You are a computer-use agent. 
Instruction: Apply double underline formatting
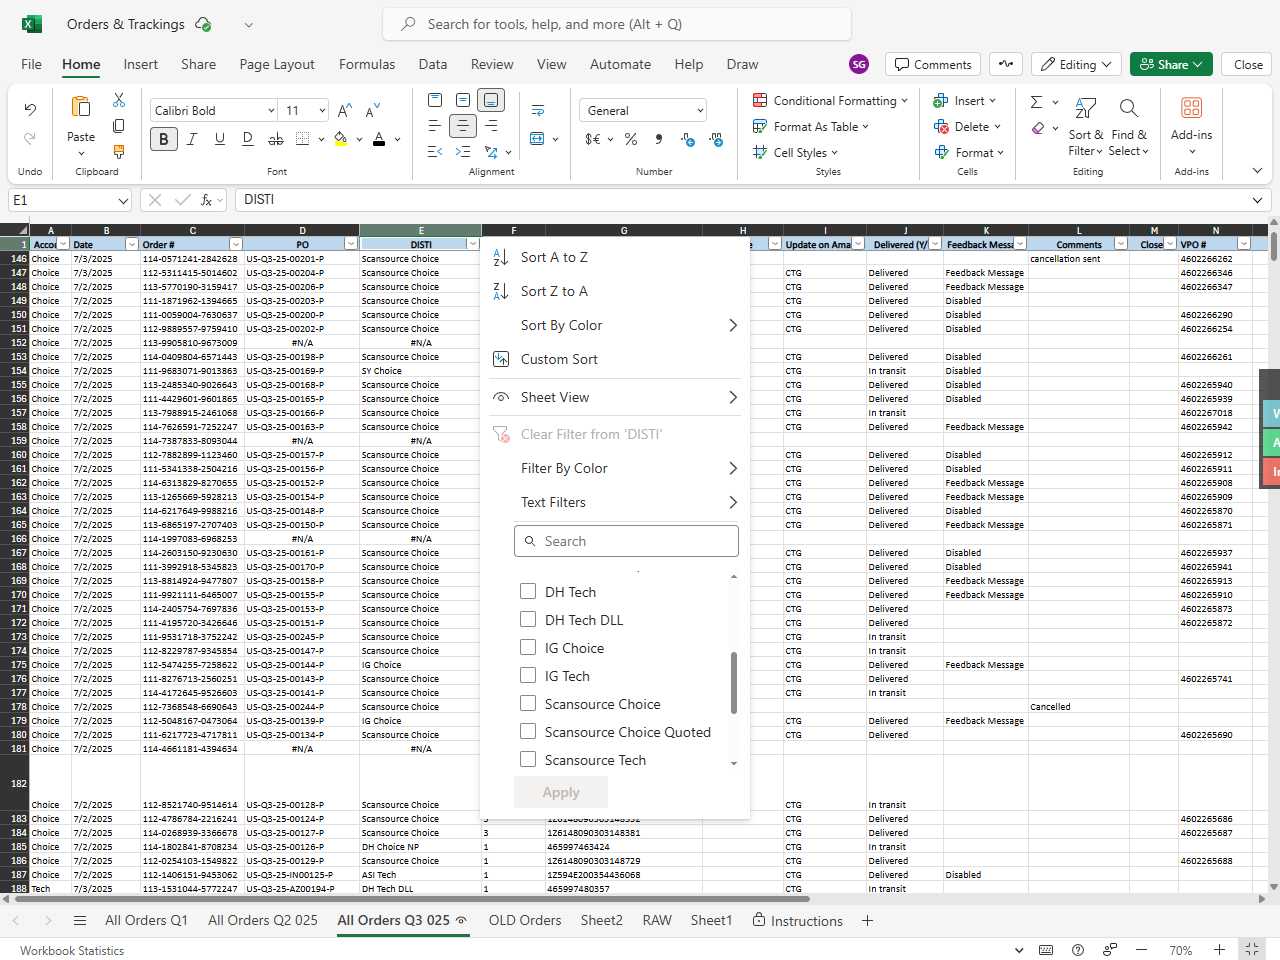point(248,139)
